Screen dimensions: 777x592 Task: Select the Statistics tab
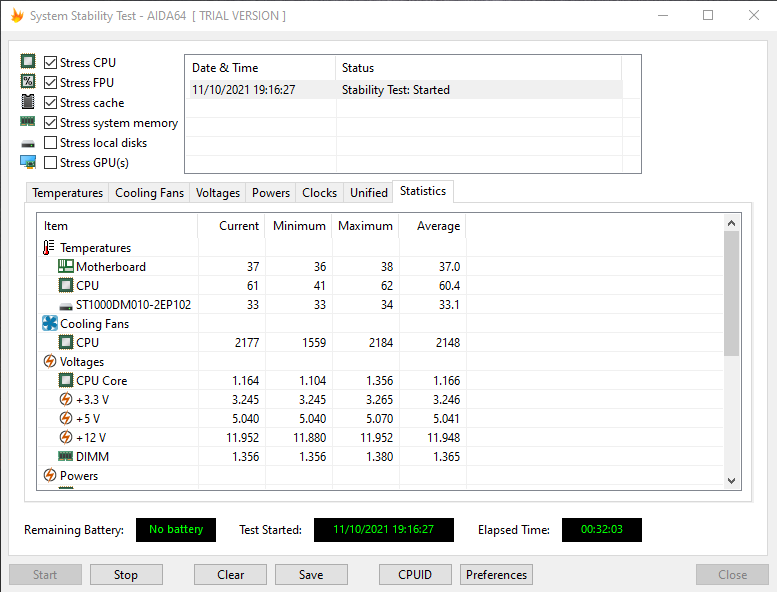coord(423,191)
